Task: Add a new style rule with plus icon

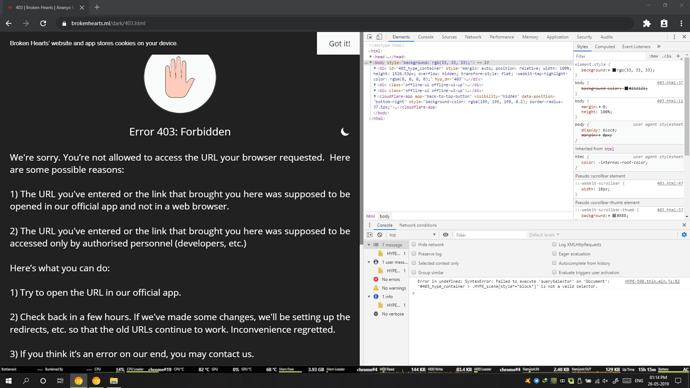Action: [678, 56]
